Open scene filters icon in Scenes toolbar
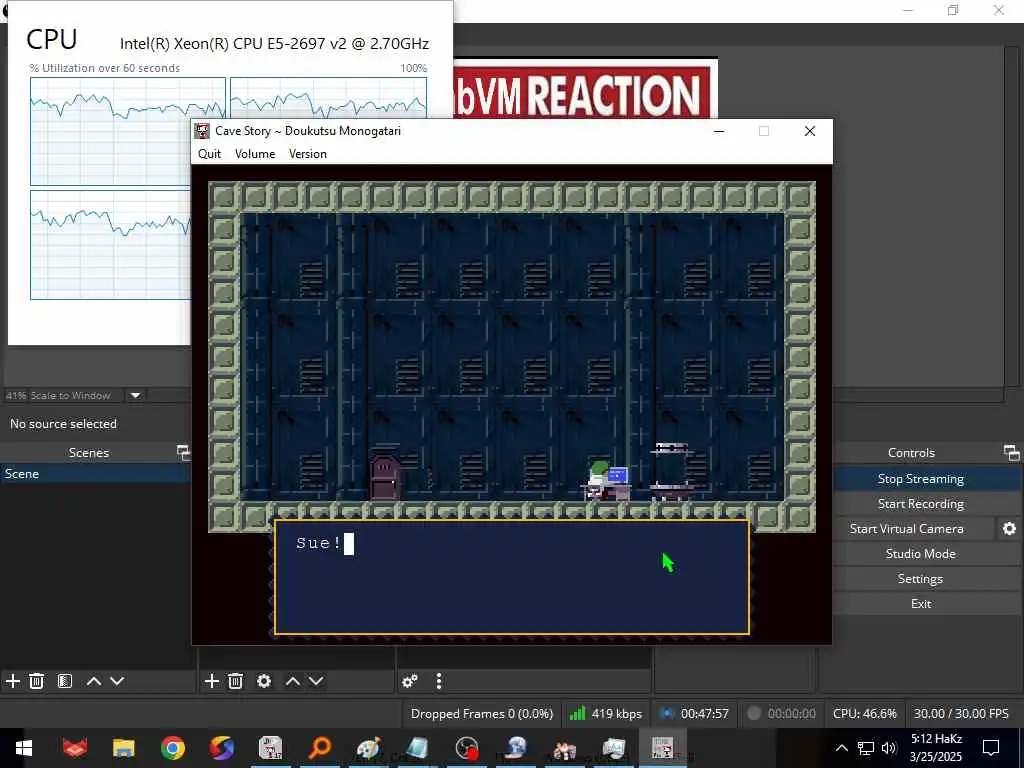Screen dimensions: 1024x768 pyautogui.click(x=64, y=681)
